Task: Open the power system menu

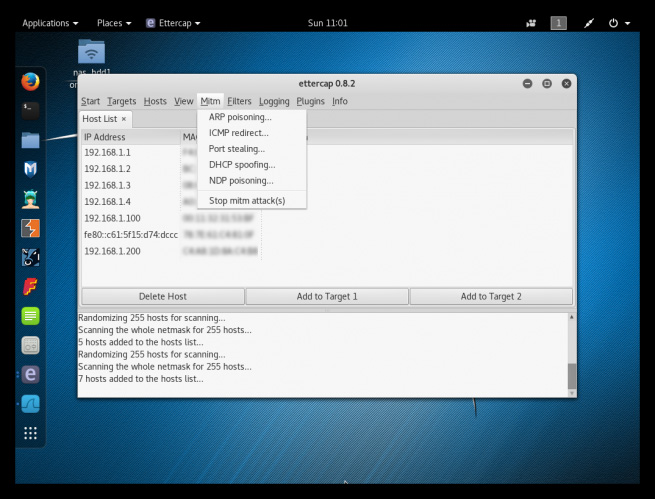Action: (619, 23)
